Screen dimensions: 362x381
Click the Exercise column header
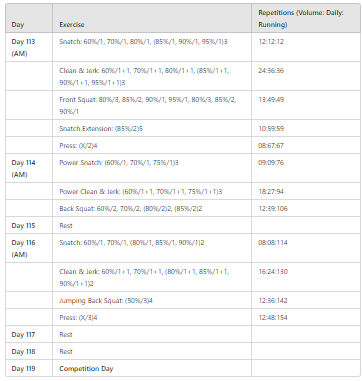[152, 18]
